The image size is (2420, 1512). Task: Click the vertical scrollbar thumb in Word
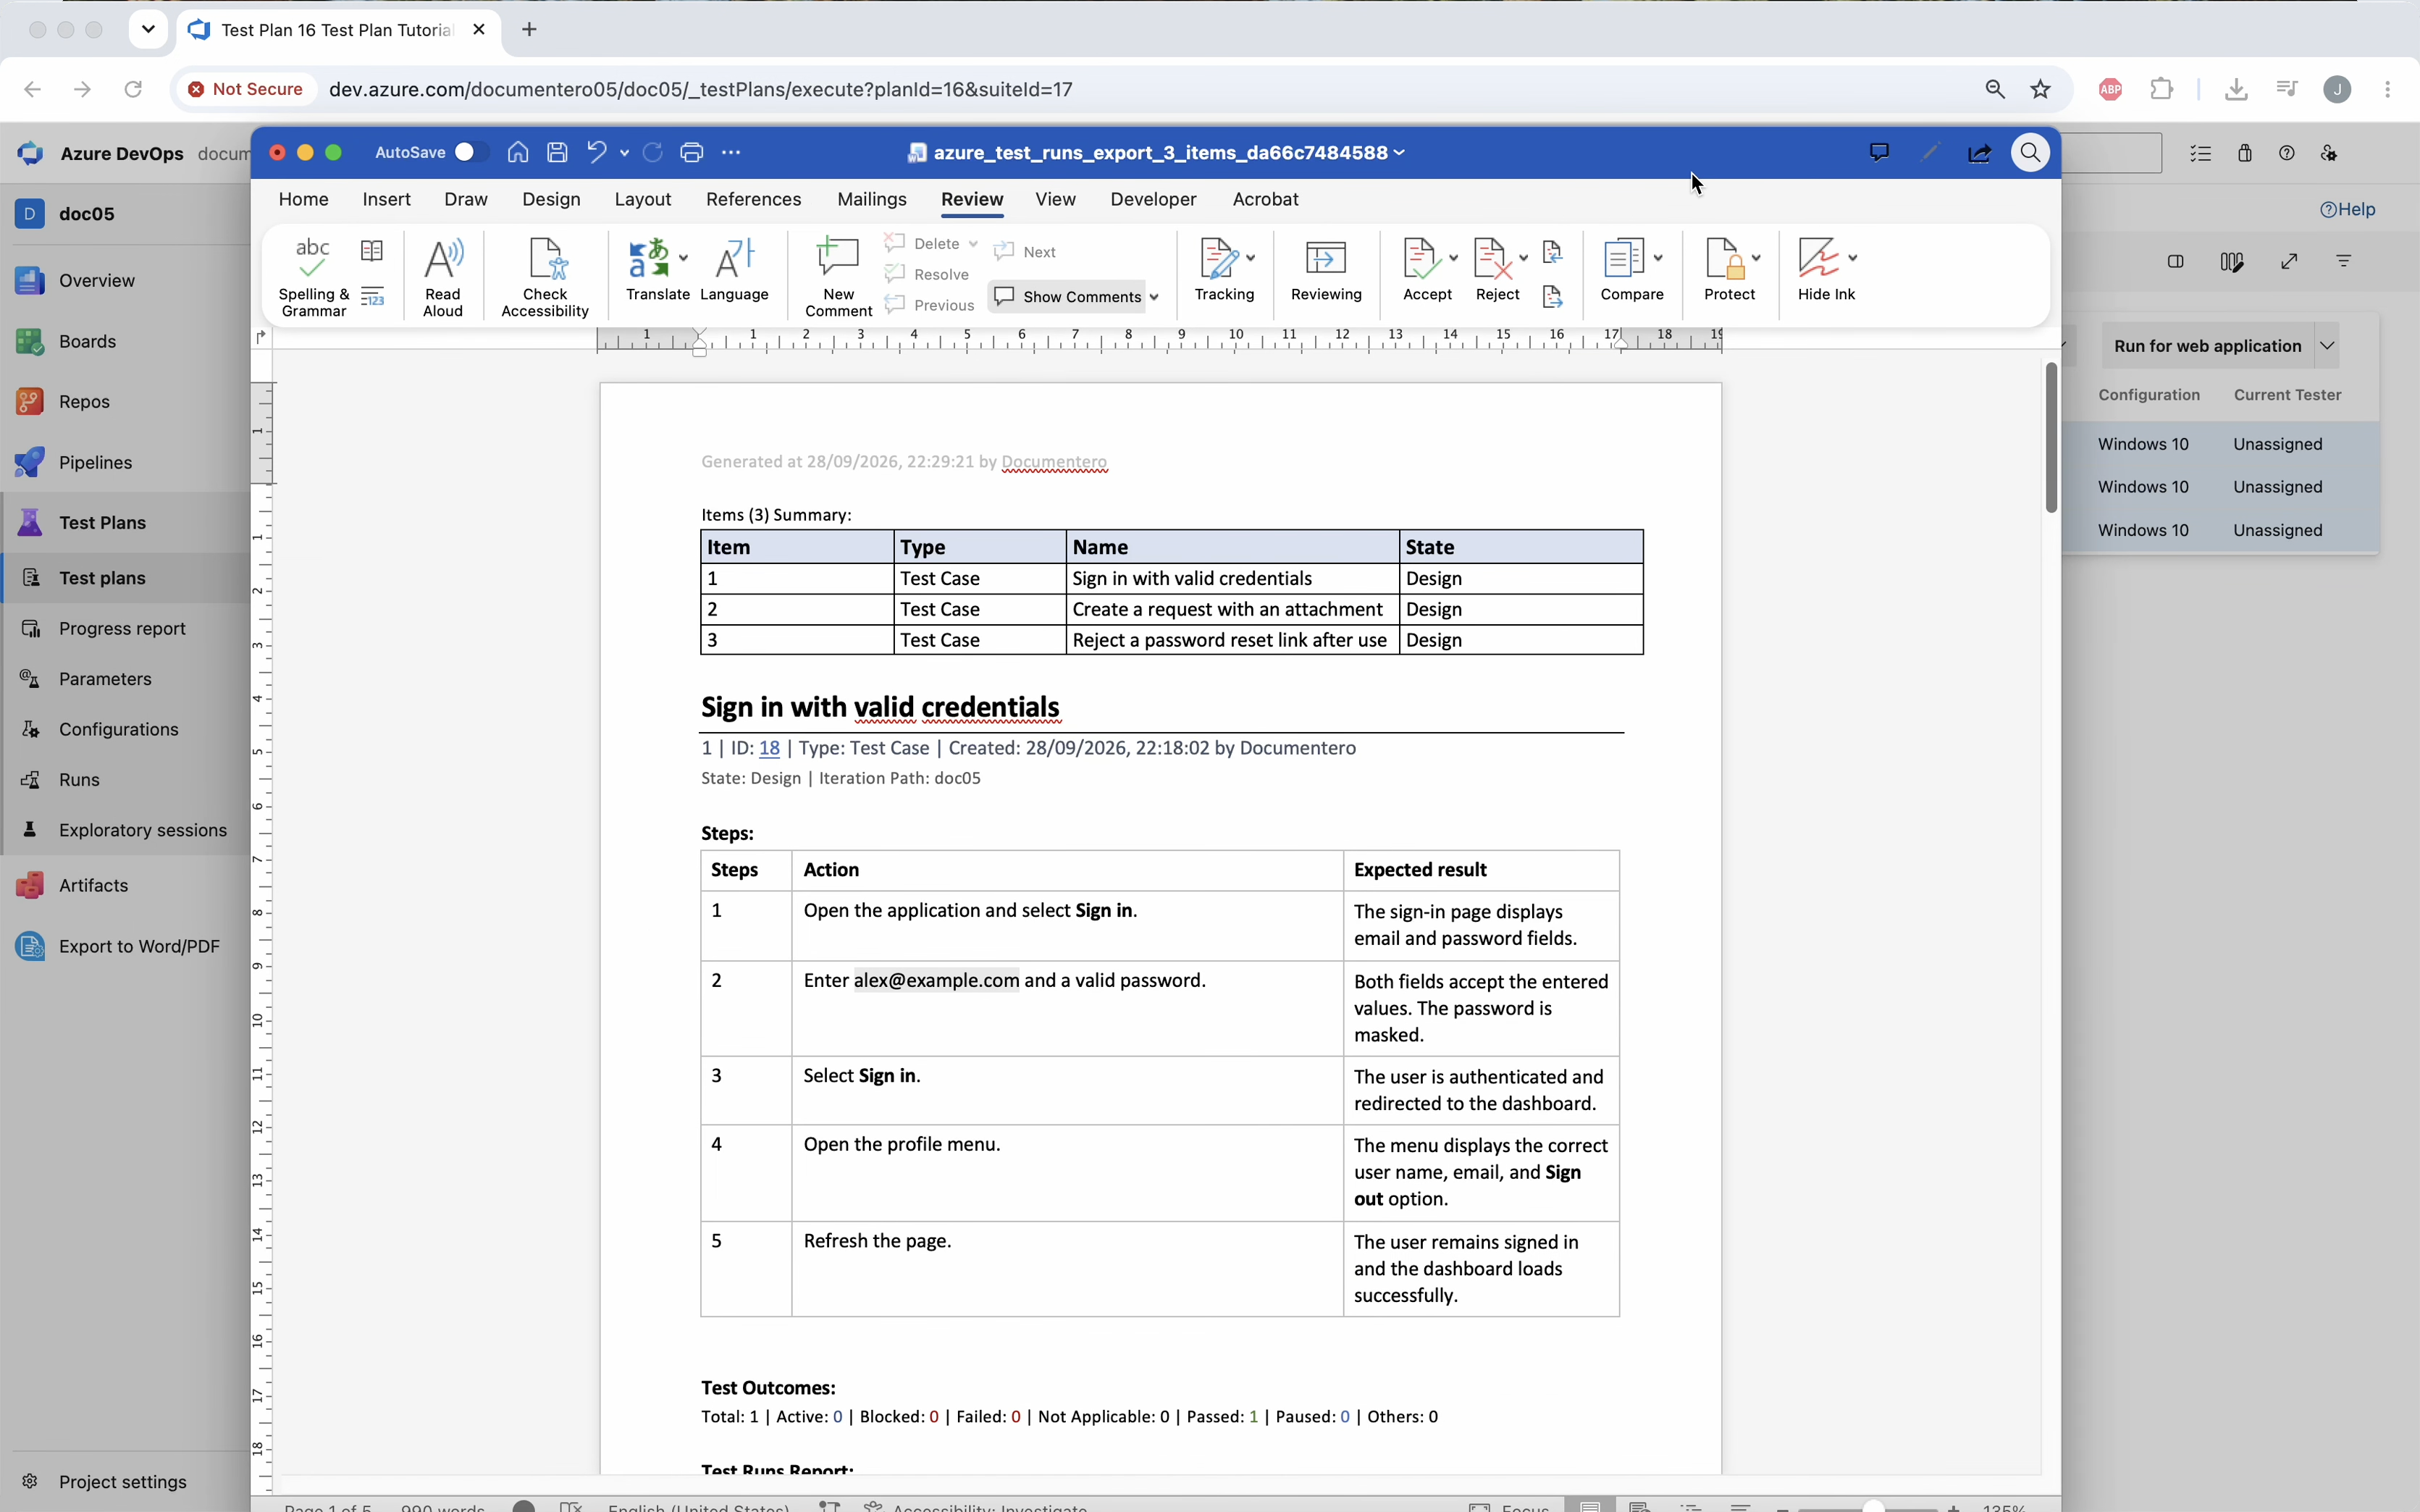click(2051, 437)
